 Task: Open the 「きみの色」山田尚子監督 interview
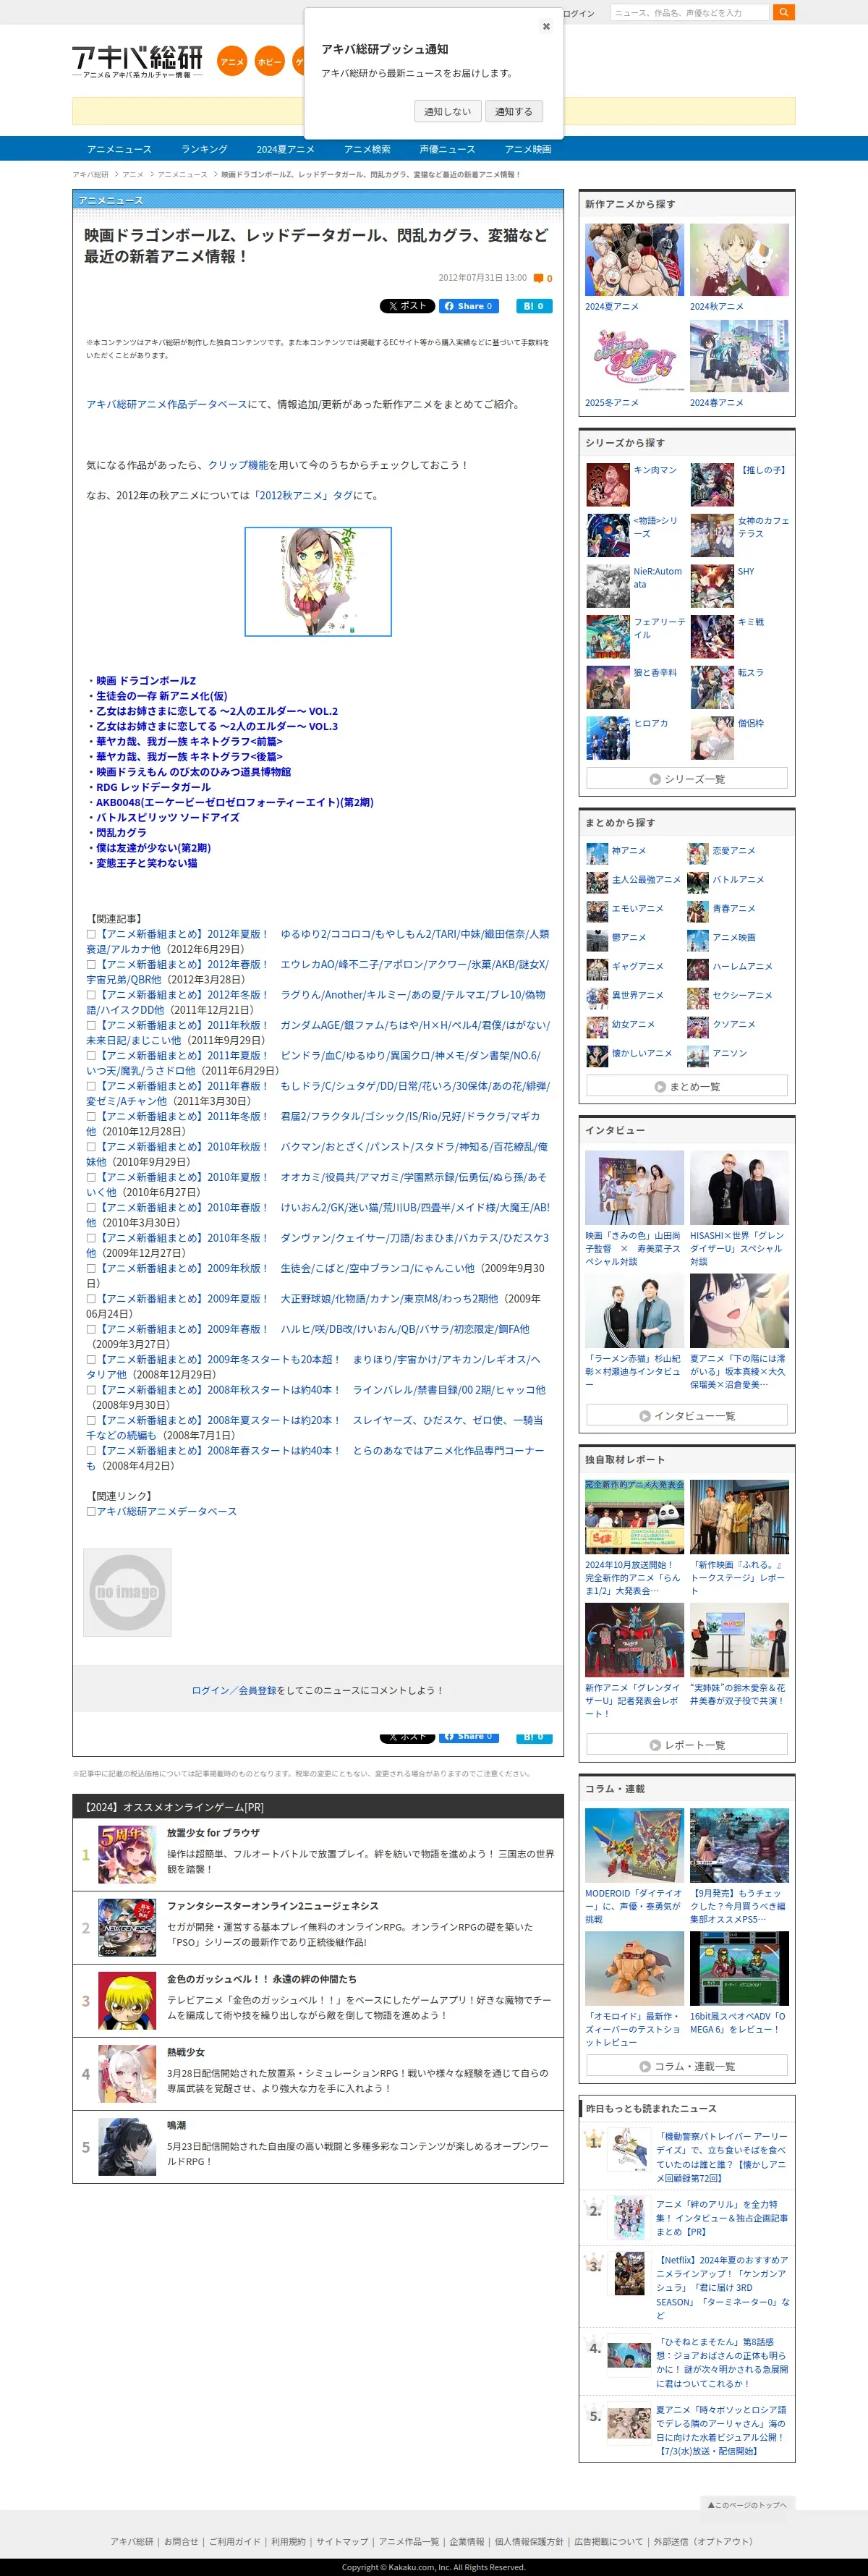pos(635,1208)
